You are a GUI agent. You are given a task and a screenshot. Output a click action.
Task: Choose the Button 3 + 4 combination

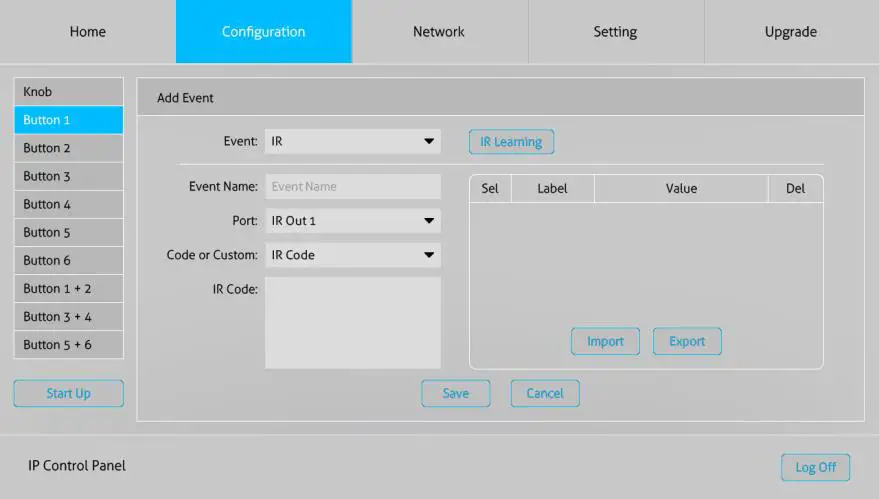pyautogui.click(x=68, y=316)
